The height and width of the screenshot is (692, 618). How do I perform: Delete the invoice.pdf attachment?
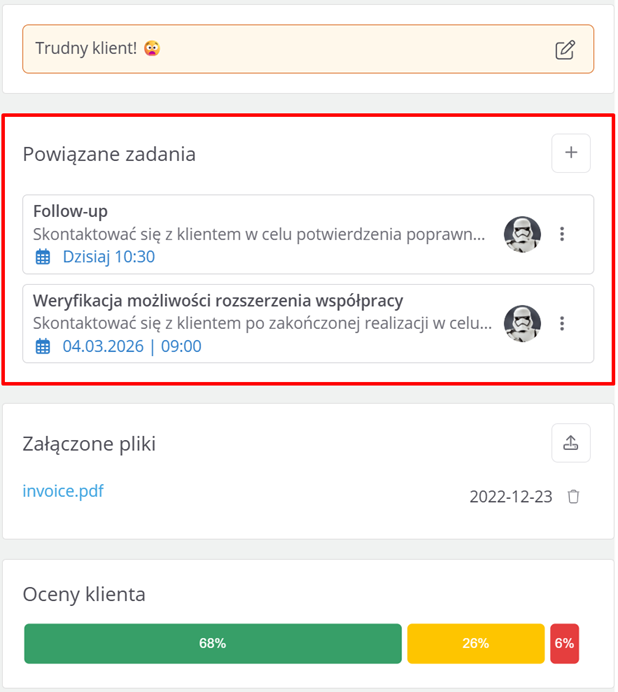click(573, 497)
